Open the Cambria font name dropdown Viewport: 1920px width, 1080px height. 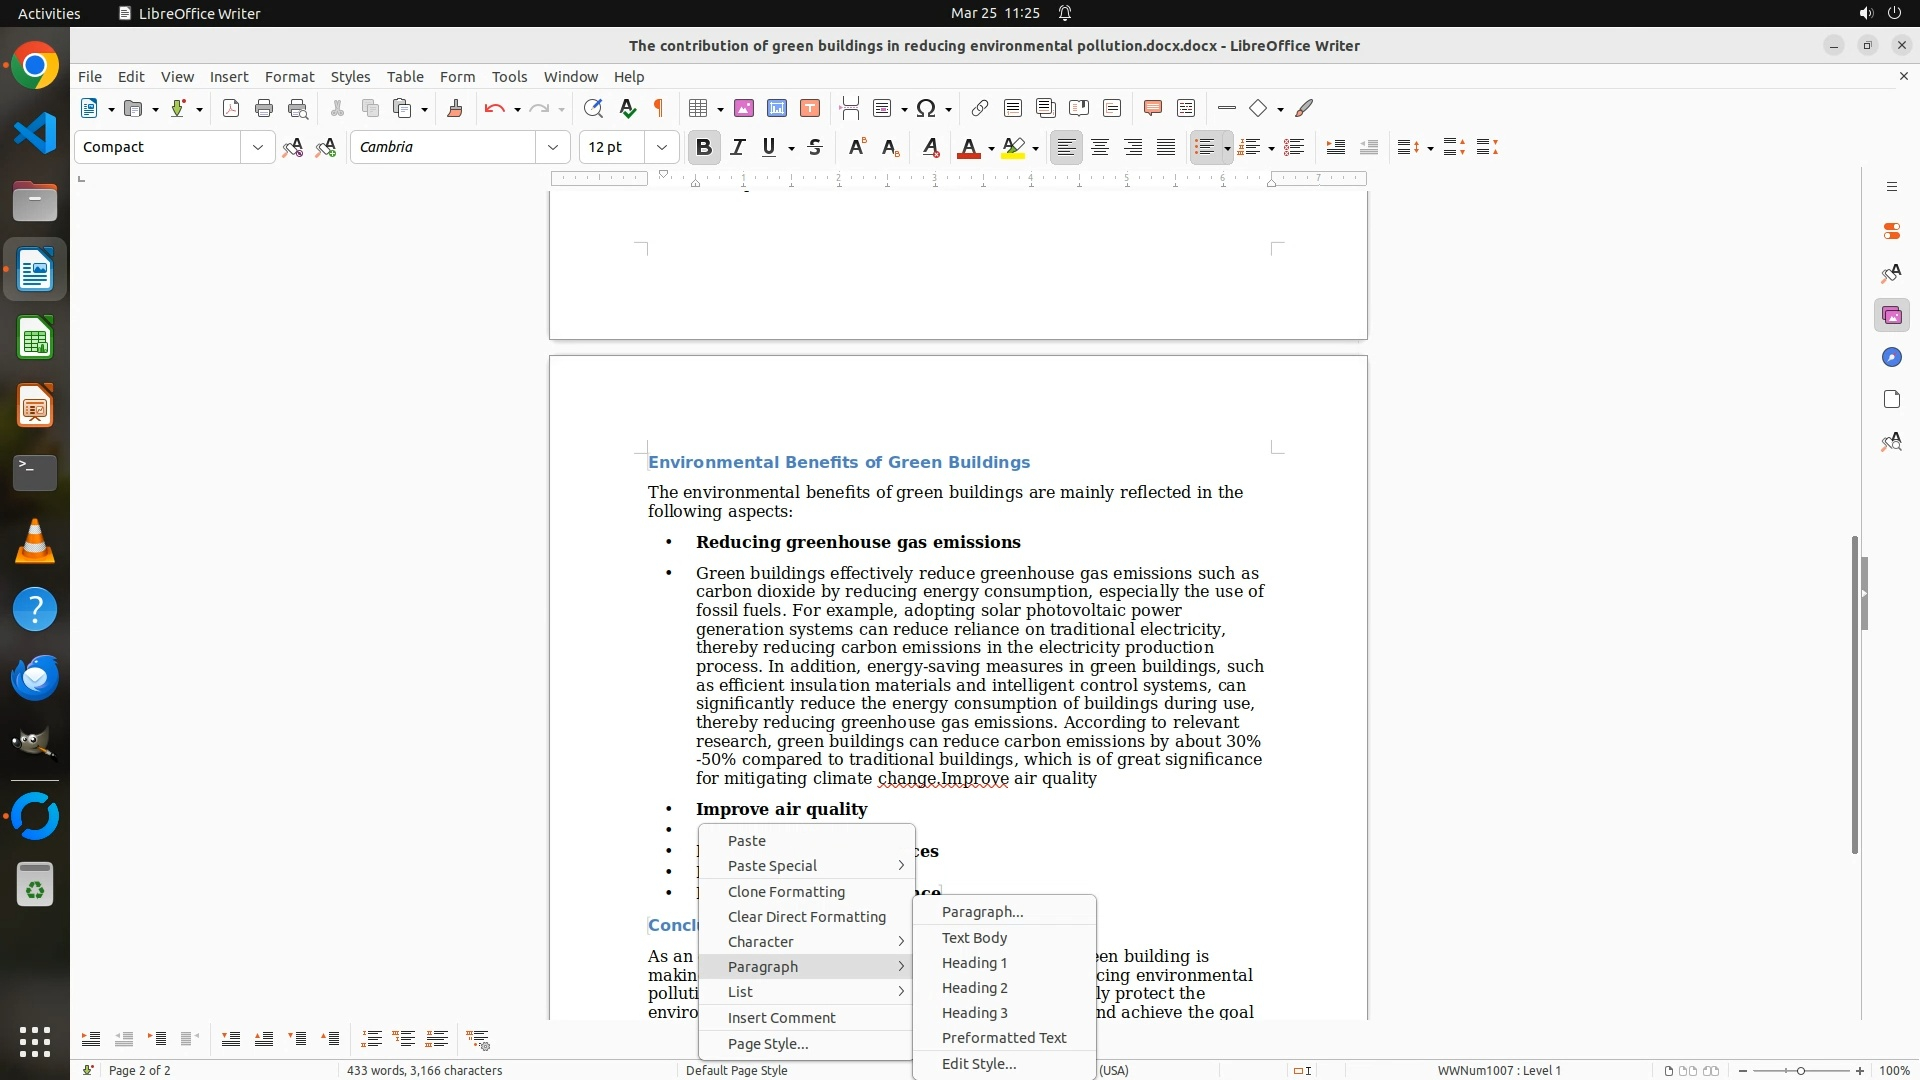click(x=553, y=148)
